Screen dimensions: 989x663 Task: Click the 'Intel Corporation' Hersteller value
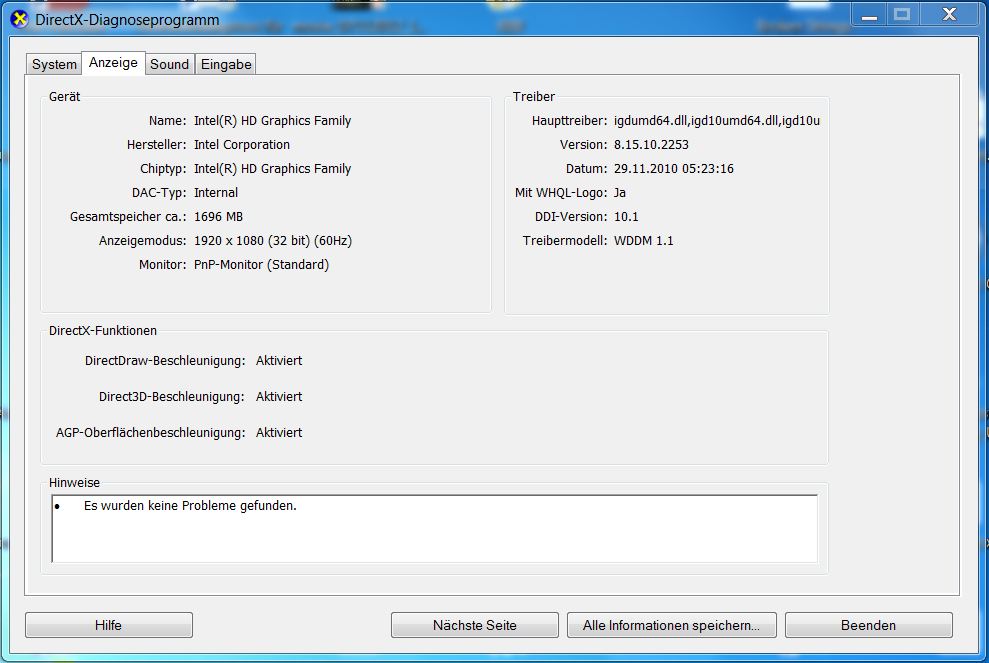(242, 144)
